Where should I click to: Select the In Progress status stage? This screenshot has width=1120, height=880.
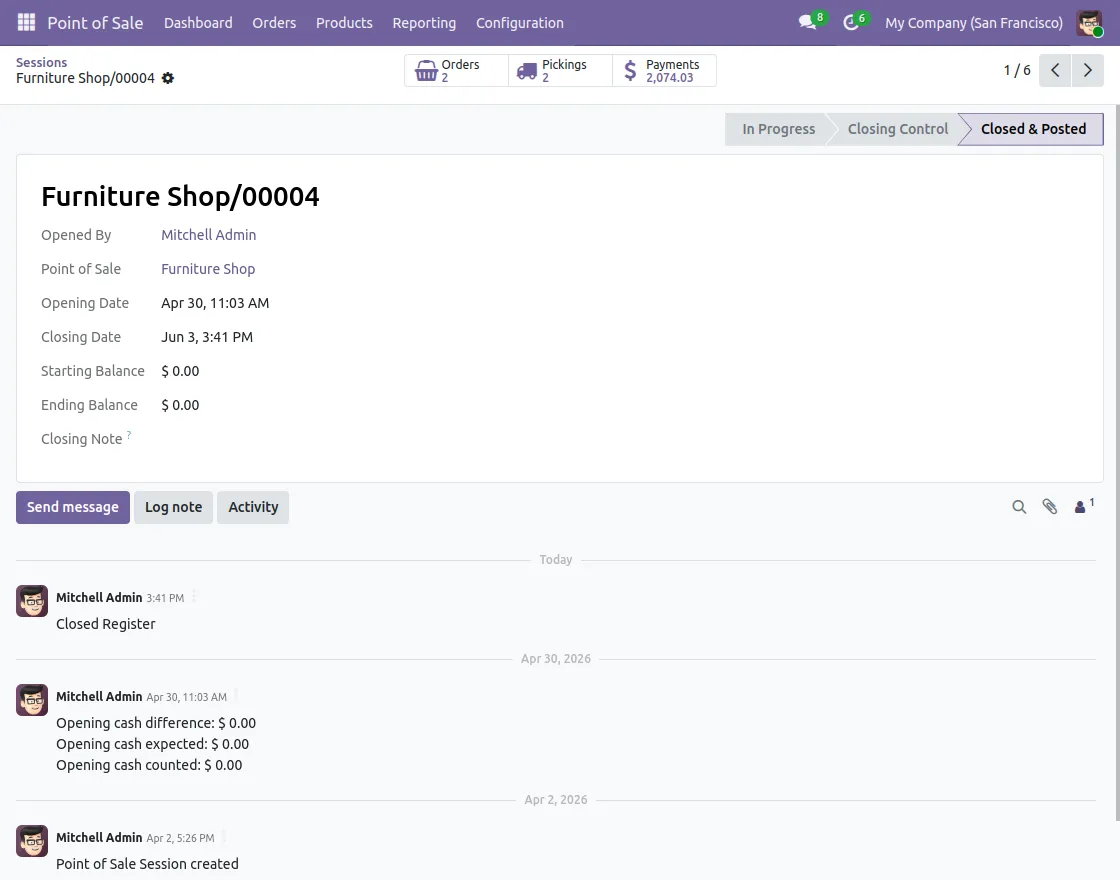point(778,129)
